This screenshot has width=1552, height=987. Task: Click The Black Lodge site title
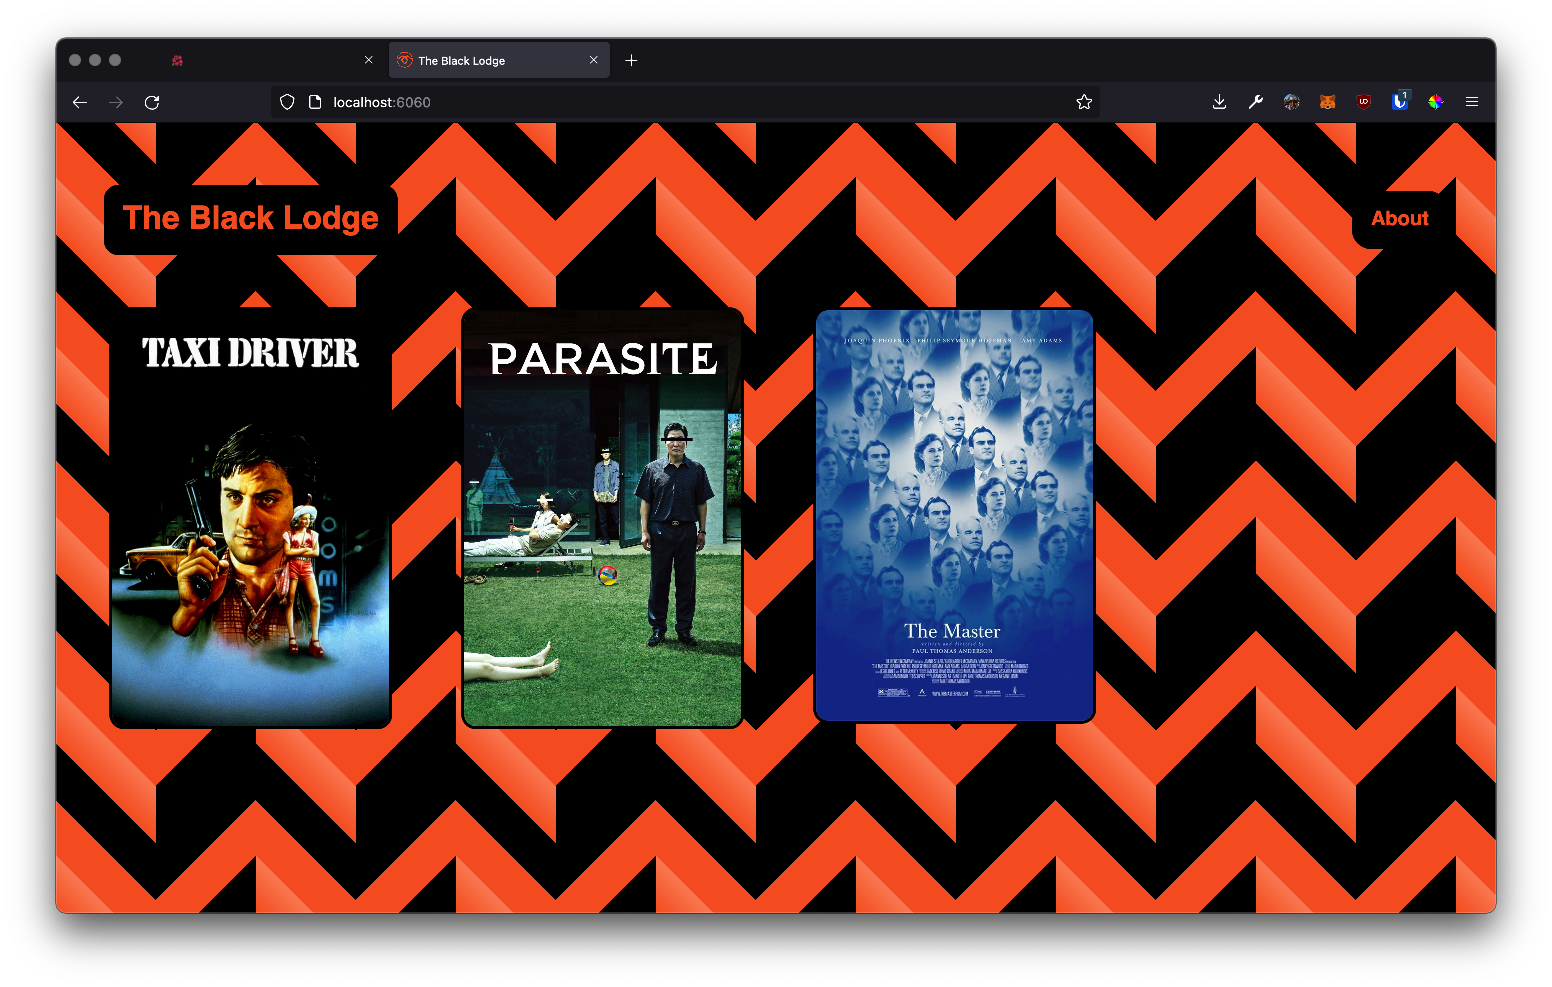(x=251, y=218)
